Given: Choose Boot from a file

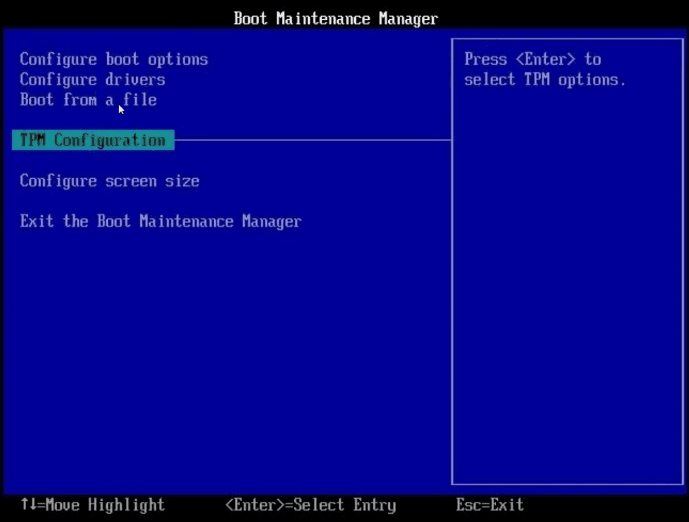Looking at the screenshot, I should point(88,100).
